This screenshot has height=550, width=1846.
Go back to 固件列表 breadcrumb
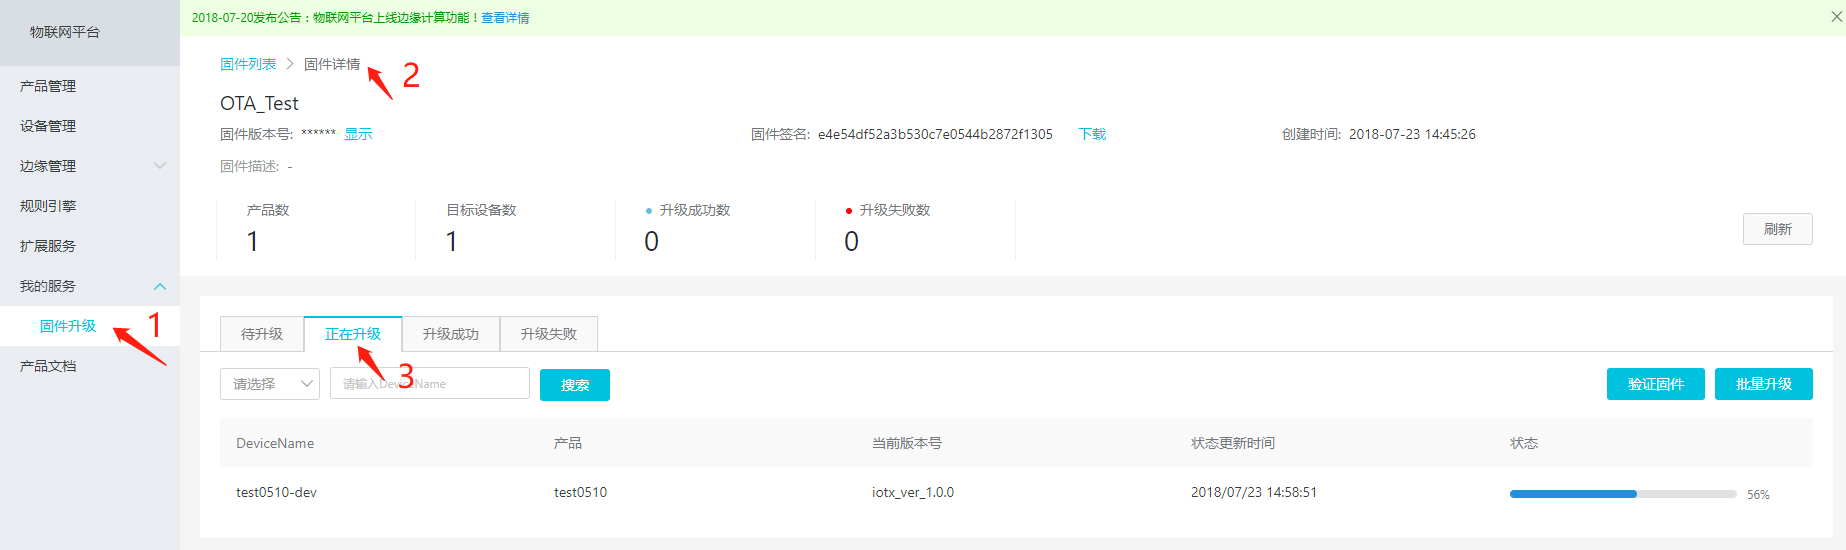pyautogui.click(x=248, y=64)
